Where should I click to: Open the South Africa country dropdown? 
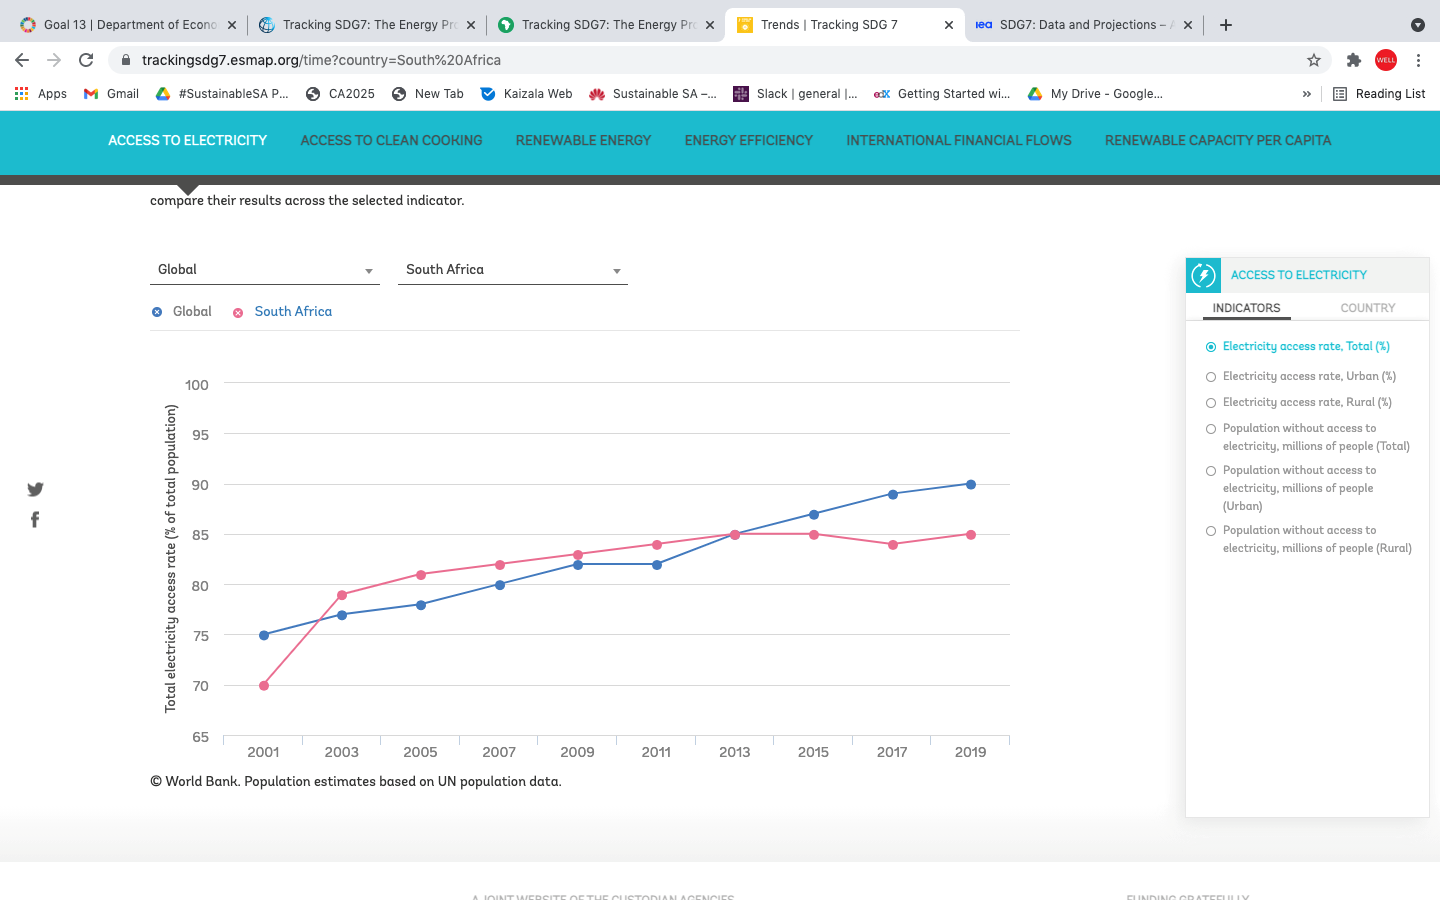coord(512,270)
